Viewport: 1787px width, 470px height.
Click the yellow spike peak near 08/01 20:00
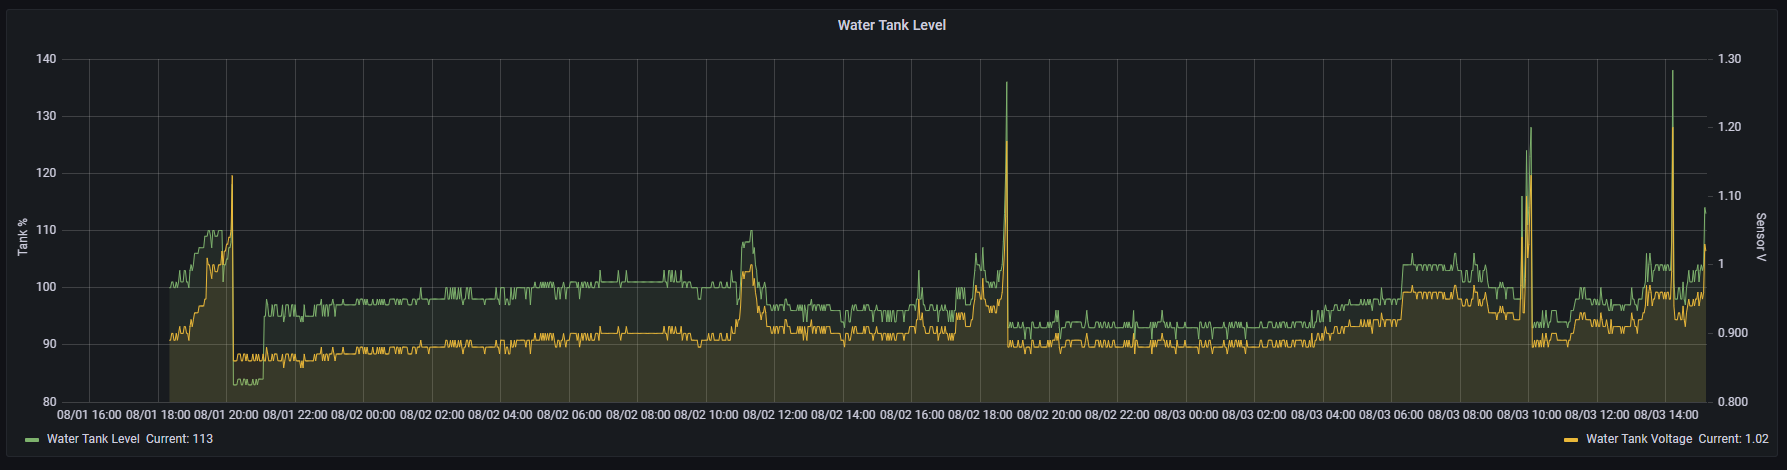[x=232, y=176]
